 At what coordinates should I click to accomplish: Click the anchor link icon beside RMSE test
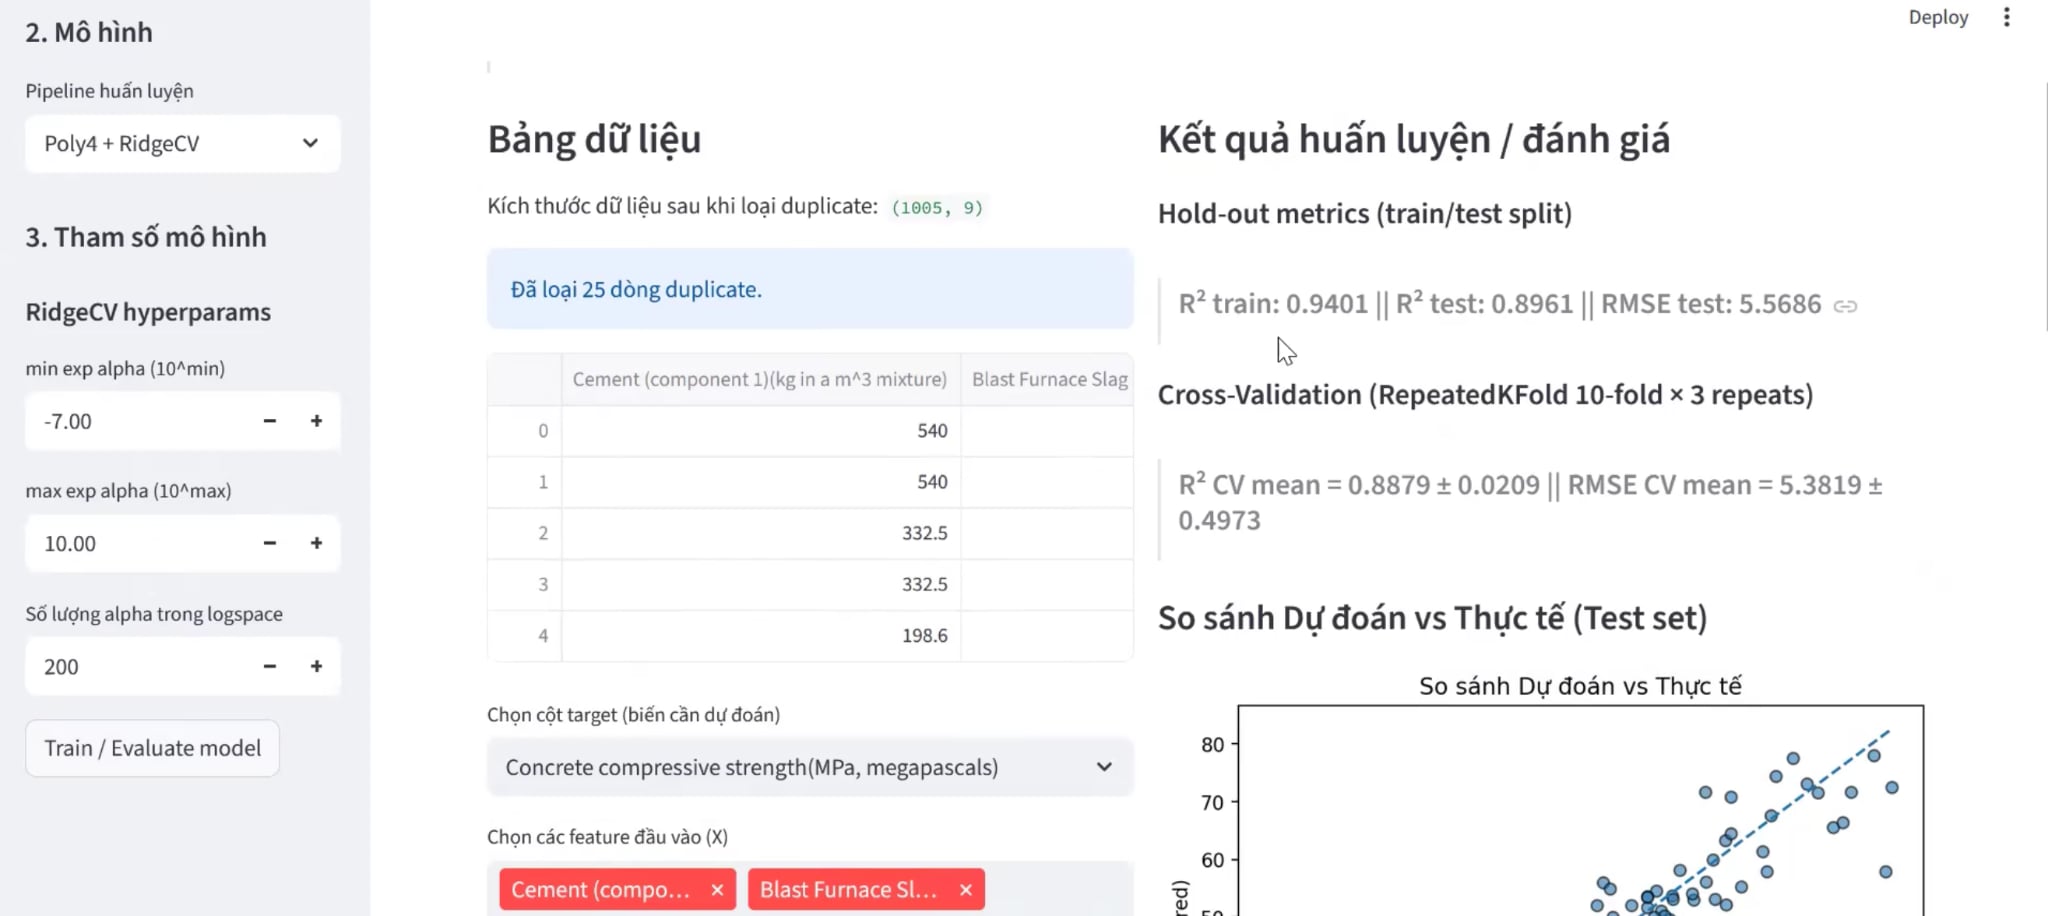tap(1845, 306)
